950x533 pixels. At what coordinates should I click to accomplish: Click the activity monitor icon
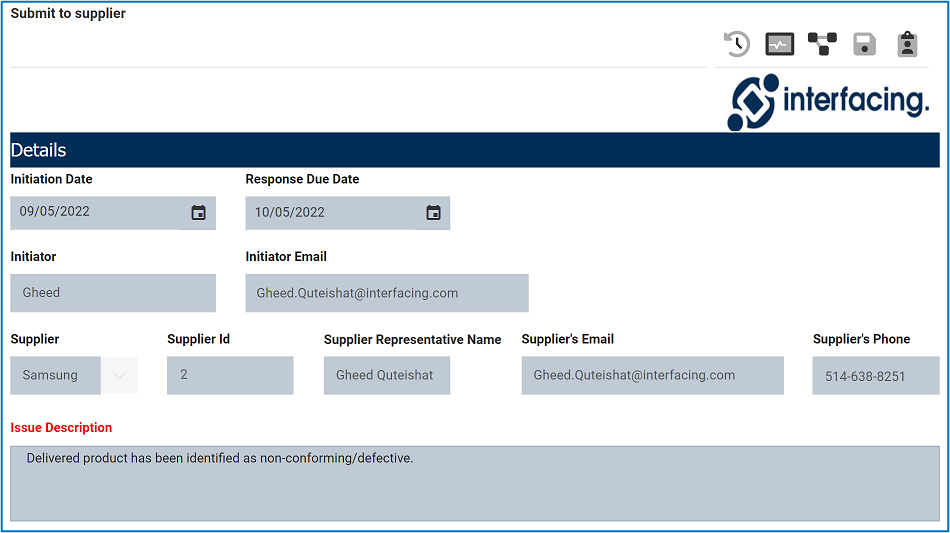(779, 44)
